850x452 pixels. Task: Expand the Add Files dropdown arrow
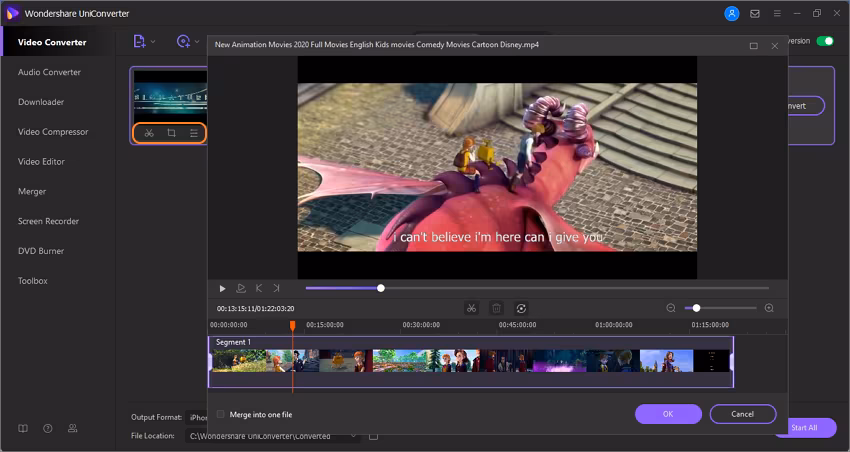click(x=153, y=41)
